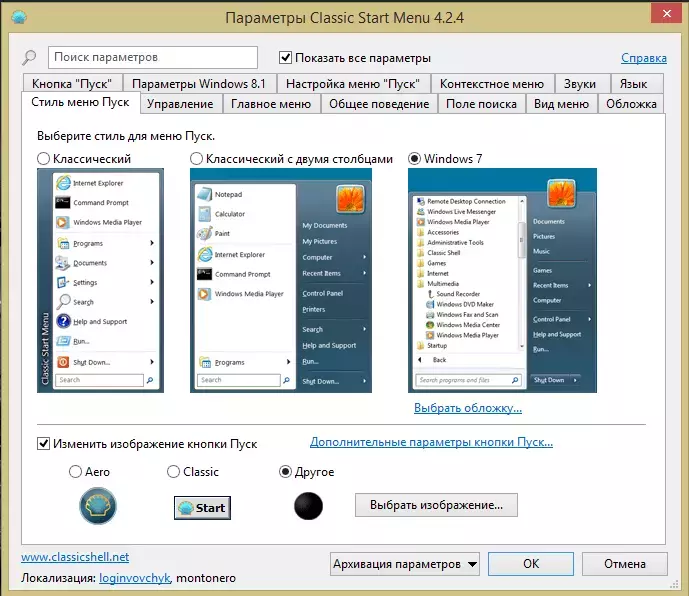Click the Classic style menu preview thumbnail
The width and height of the screenshot is (689, 596).
(101, 280)
